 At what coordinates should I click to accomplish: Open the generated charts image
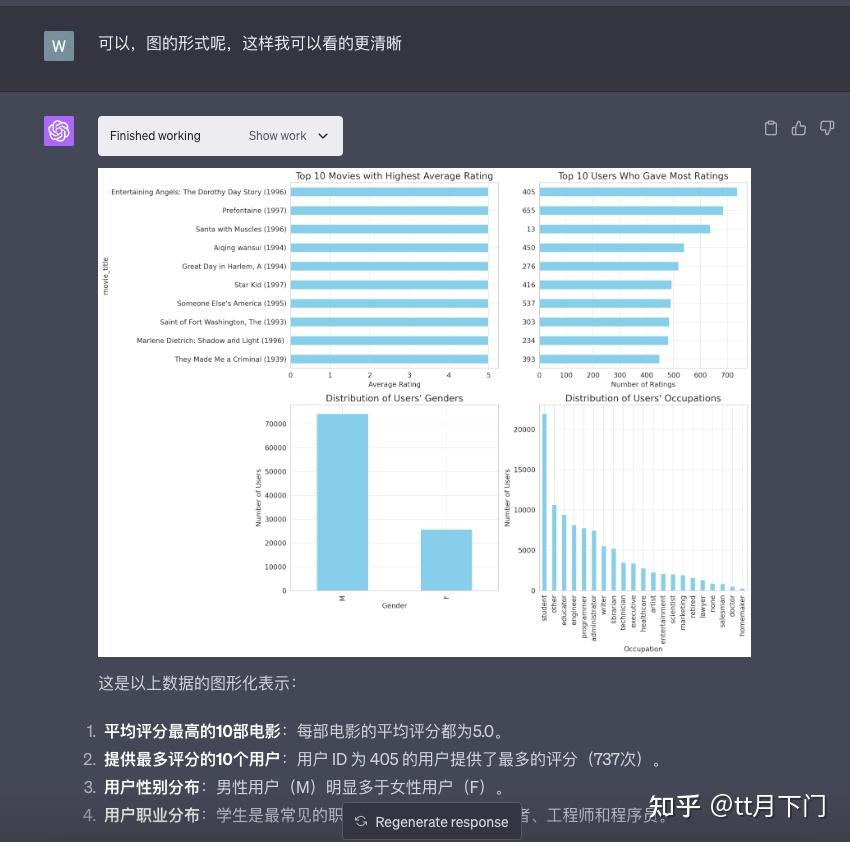424,412
